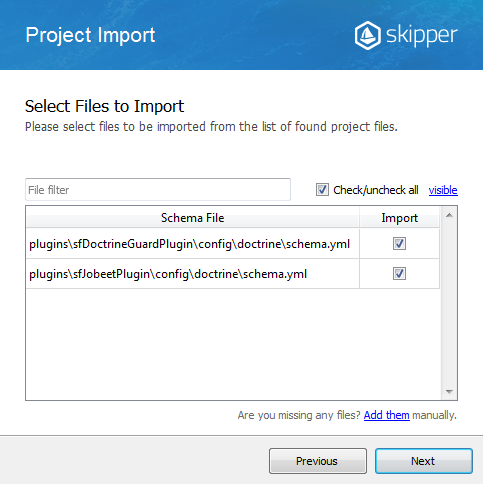Click the Skipper sailboat logo icon
The image size is (483, 484).
coord(367,35)
